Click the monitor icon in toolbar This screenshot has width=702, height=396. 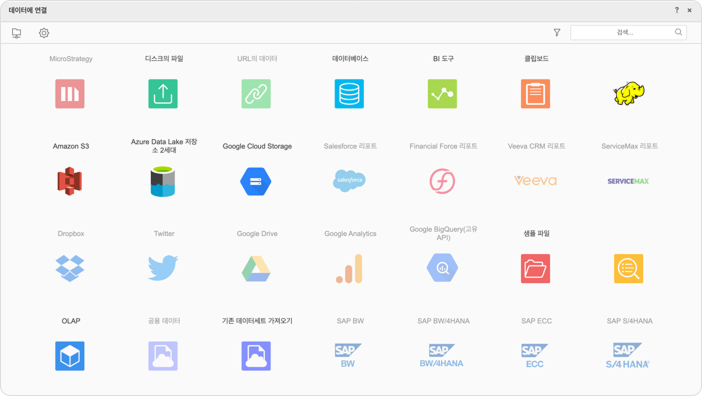pyautogui.click(x=17, y=33)
